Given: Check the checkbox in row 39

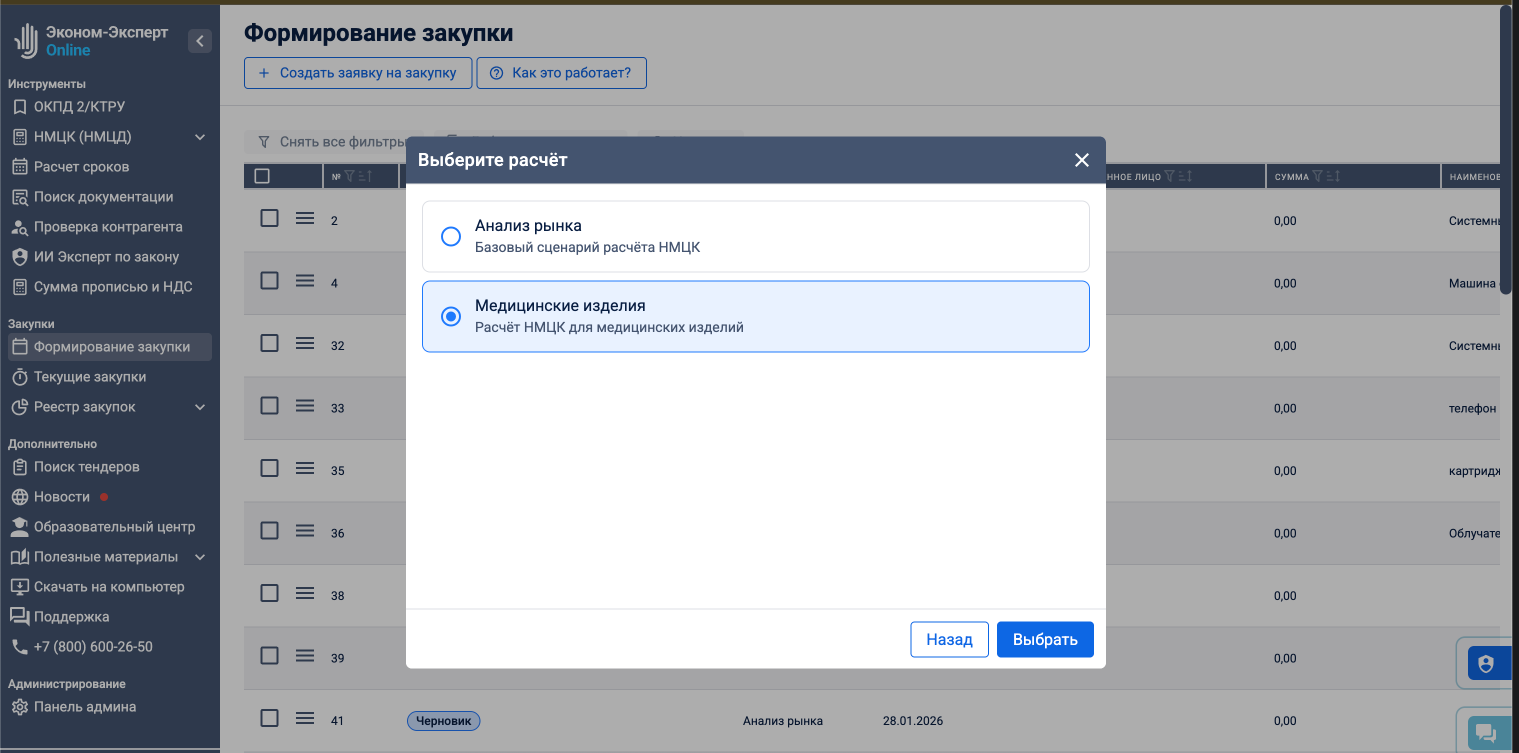Looking at the screenshot, I should pyautogui.click(x=269, y=656).
